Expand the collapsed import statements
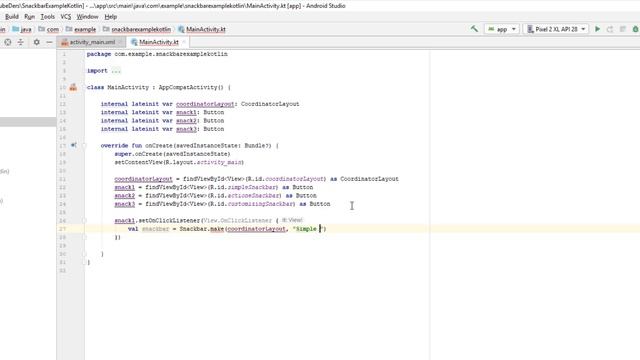 116,71
